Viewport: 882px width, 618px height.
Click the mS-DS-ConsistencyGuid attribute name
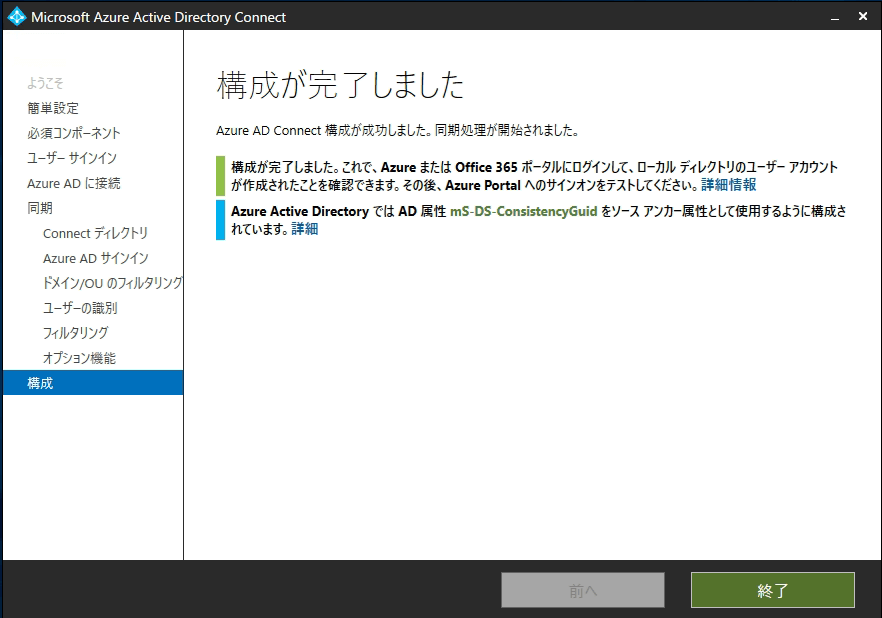[524, 211]
